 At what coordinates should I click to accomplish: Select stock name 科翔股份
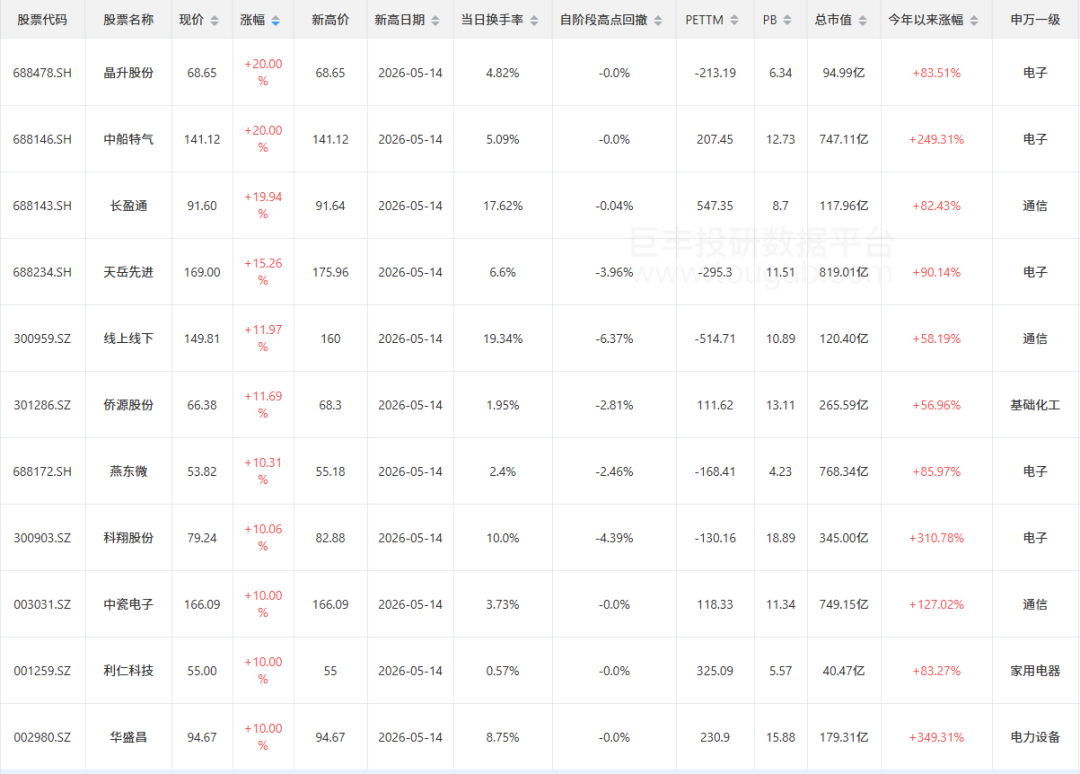click(128, 538)
